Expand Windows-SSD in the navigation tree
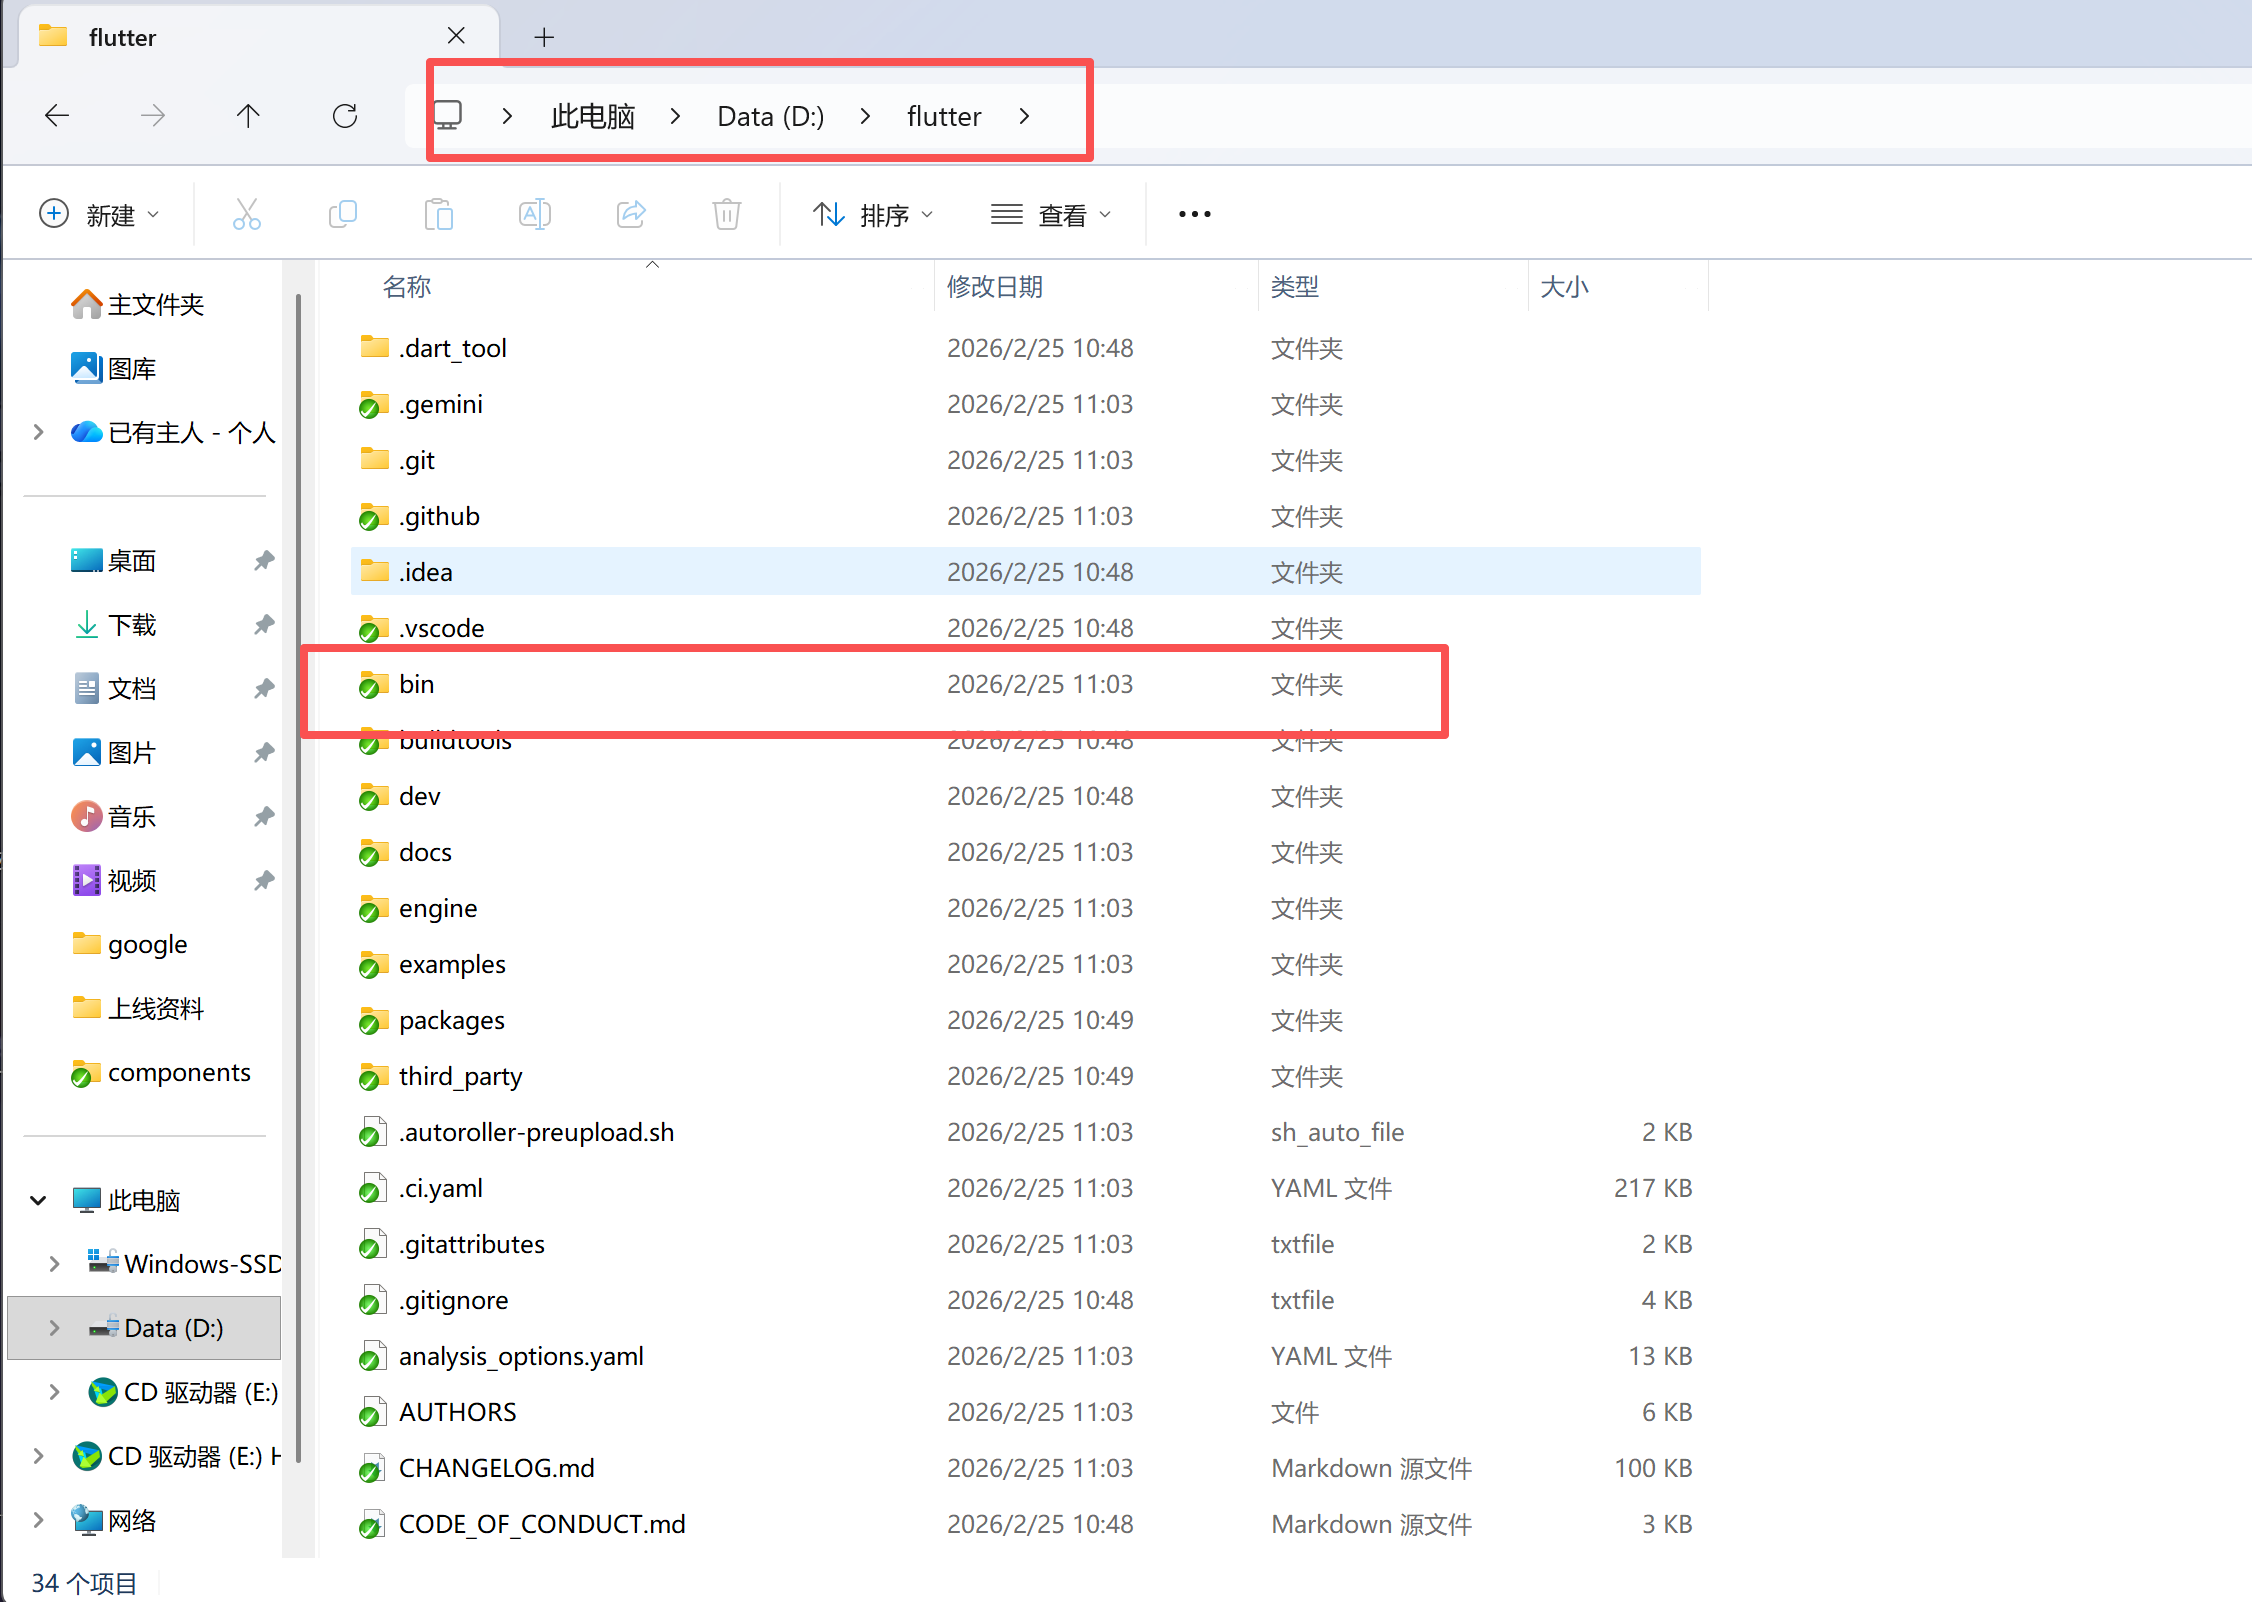This screenshot has width=2252, height=1602. click(x=55, y=1264)
